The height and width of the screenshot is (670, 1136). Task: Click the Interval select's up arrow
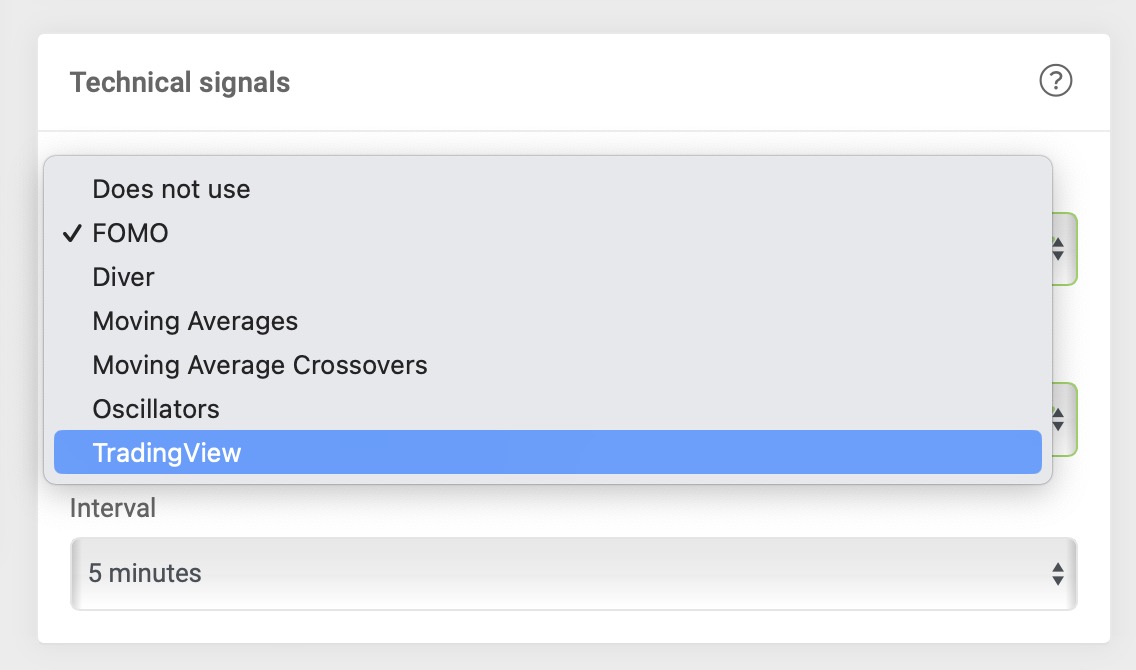pos(1058,567)
